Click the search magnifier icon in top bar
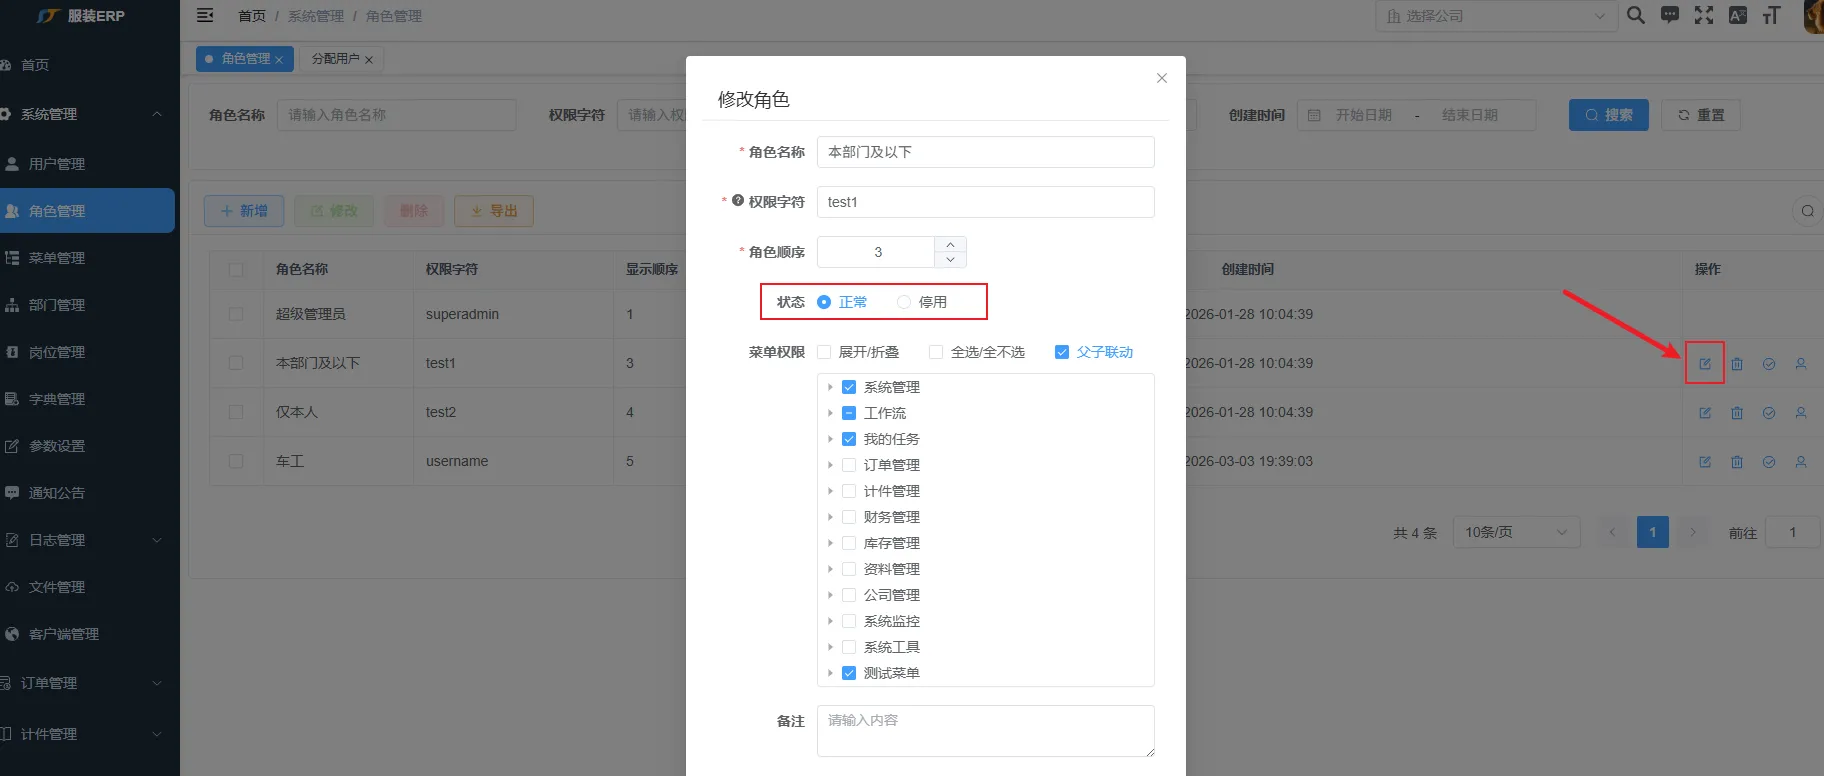This screenshot has width=1824, height=776. pyautogui.click(x=1636, y=15)
